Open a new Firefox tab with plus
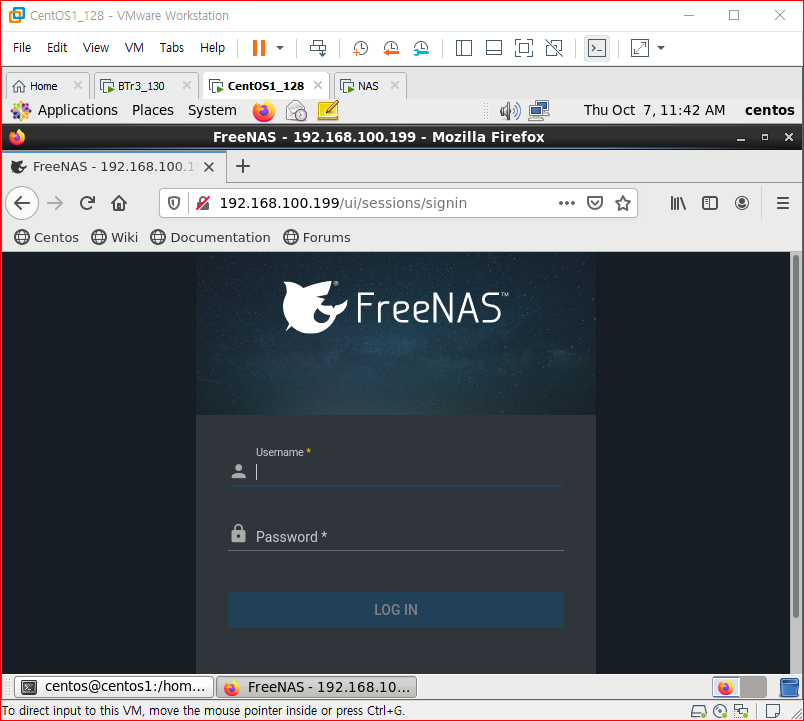 pos(243,166)
